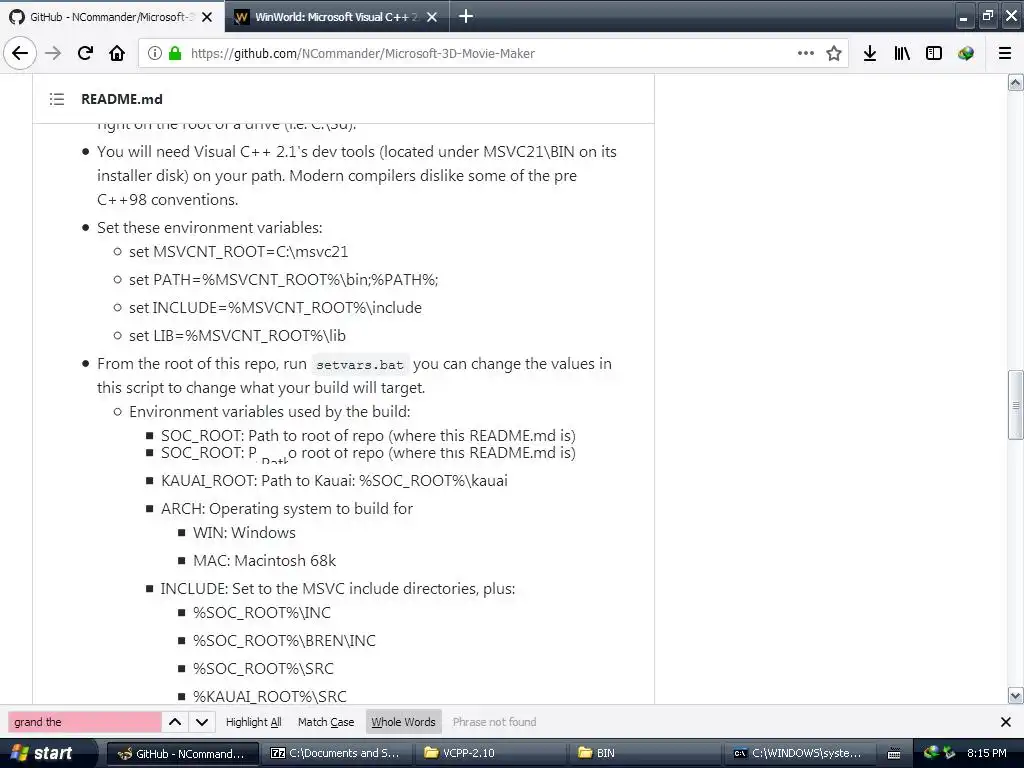
Task: Click the find bar text field
Action: (84, 722)
